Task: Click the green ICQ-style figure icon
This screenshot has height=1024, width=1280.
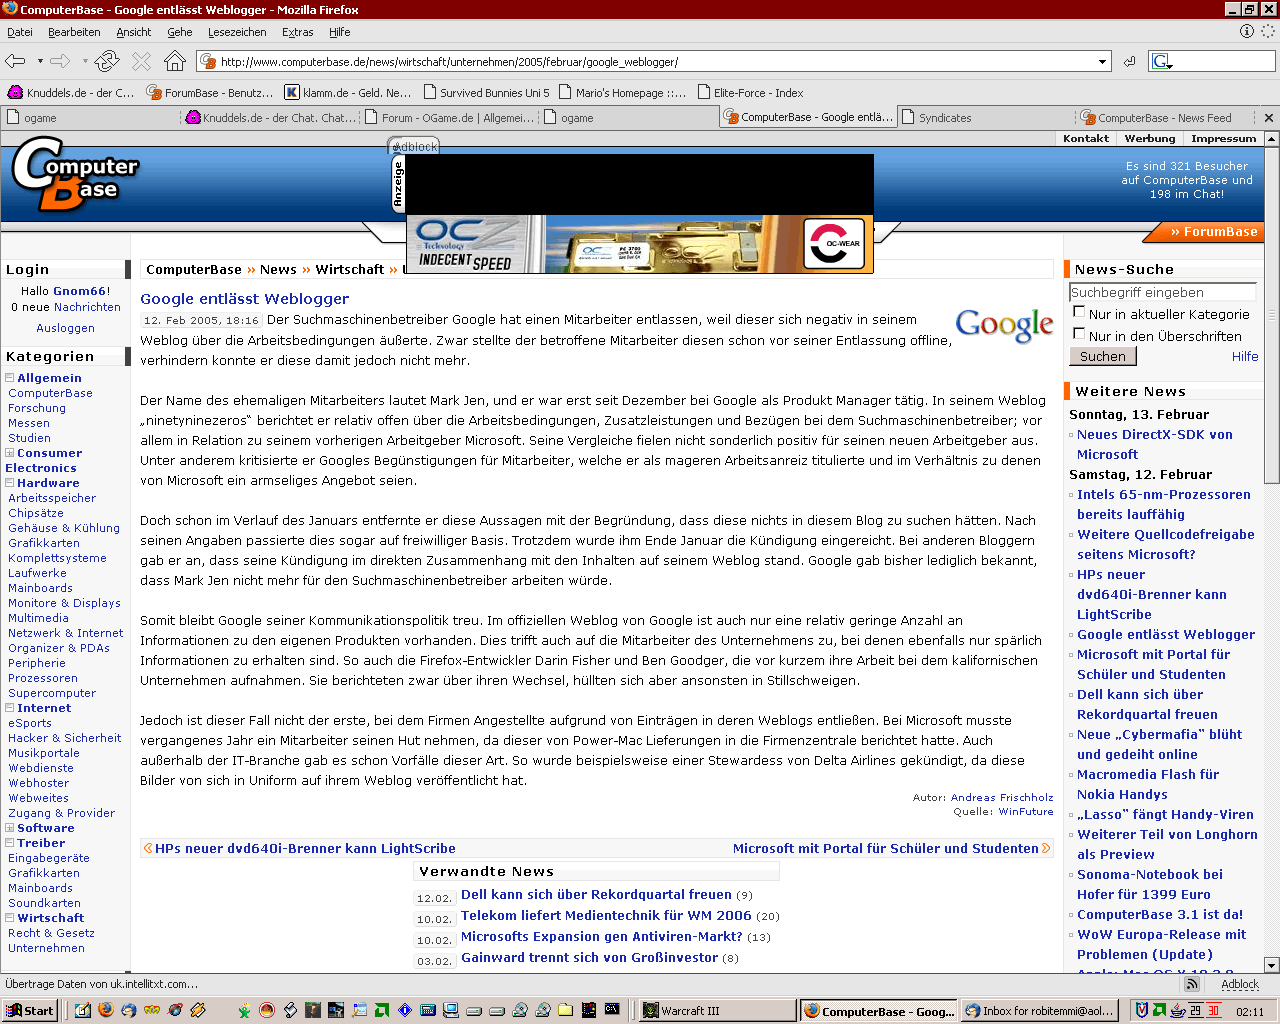Action: click(244, 1010)
